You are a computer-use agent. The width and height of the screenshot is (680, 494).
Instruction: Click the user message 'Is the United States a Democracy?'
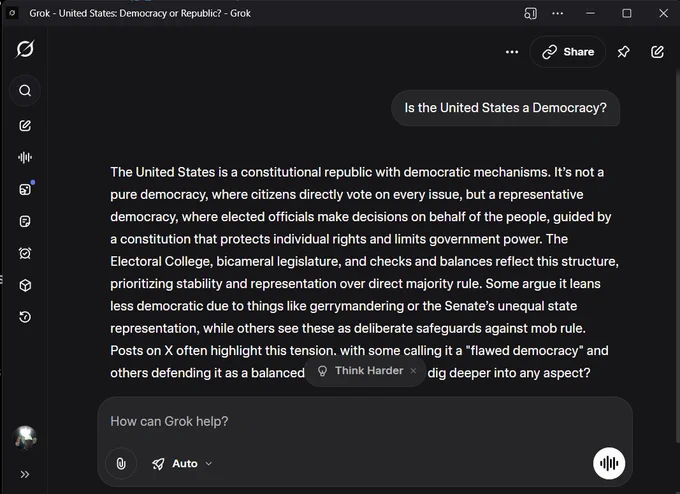click(x=505, y=108)
